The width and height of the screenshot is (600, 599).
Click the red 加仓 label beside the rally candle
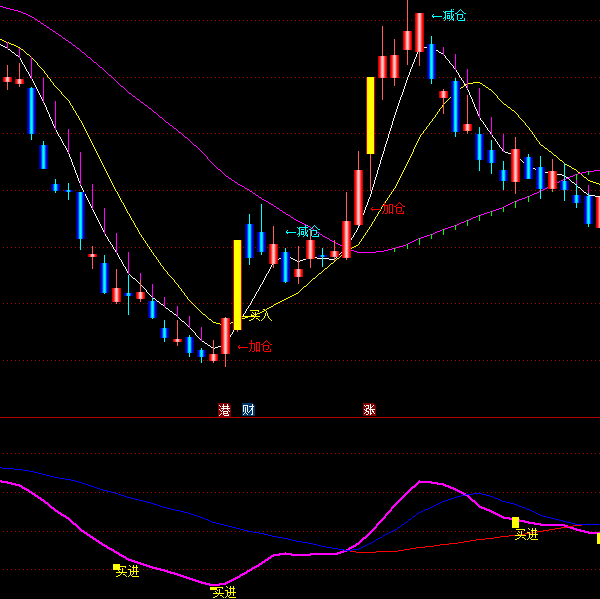click(x=388, y=209)
